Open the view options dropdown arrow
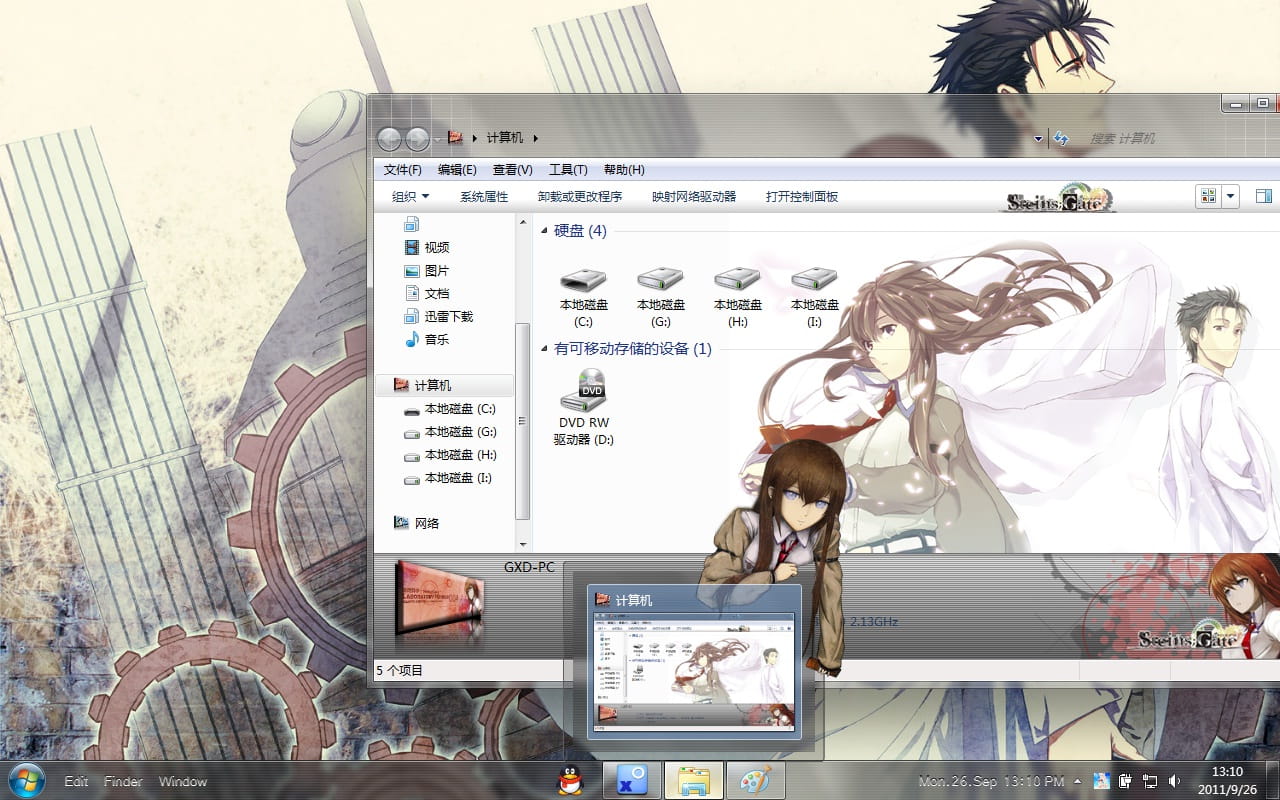 pyautogui.click(x=1231, y=197)
